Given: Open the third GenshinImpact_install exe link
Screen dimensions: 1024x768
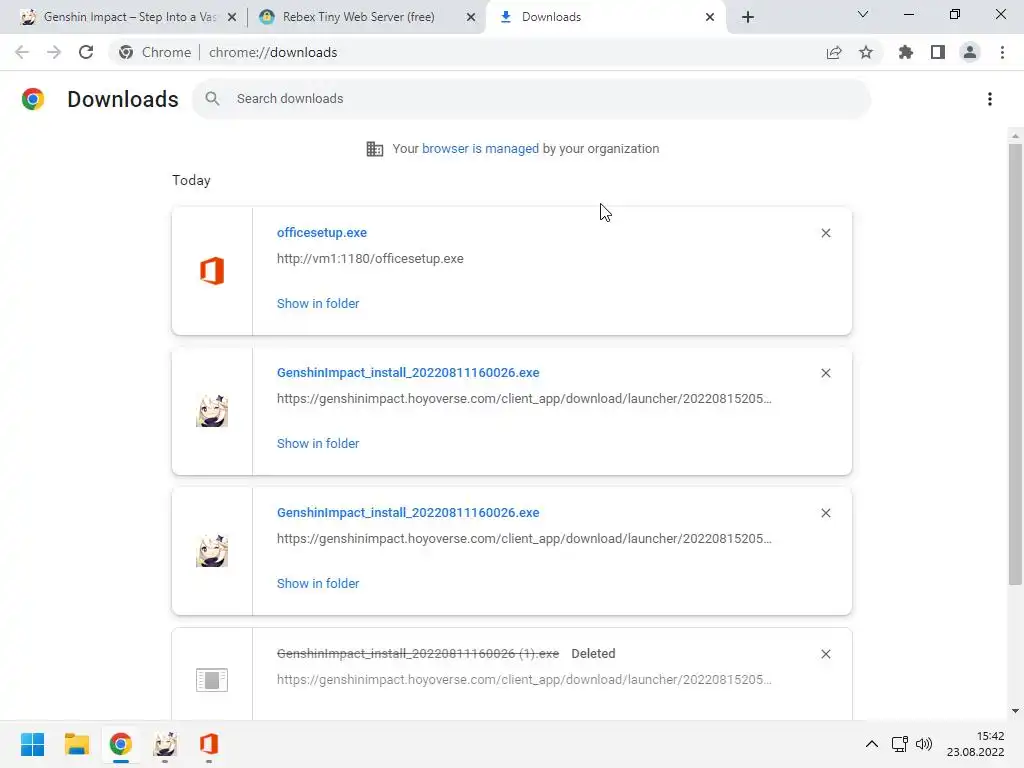Looking at the screenshot, I should [x=408, y=513].
